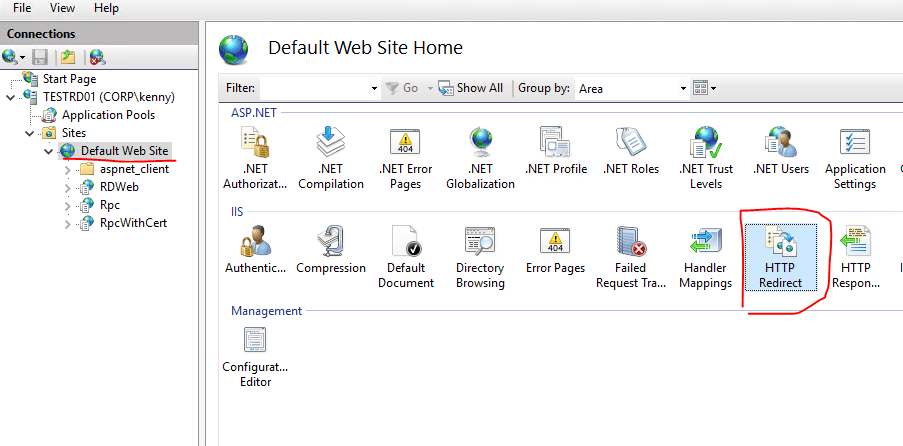This screenshot has height=446, width=903.
Task: Open the view mode icon dropdown
Action: click(704, 88)
